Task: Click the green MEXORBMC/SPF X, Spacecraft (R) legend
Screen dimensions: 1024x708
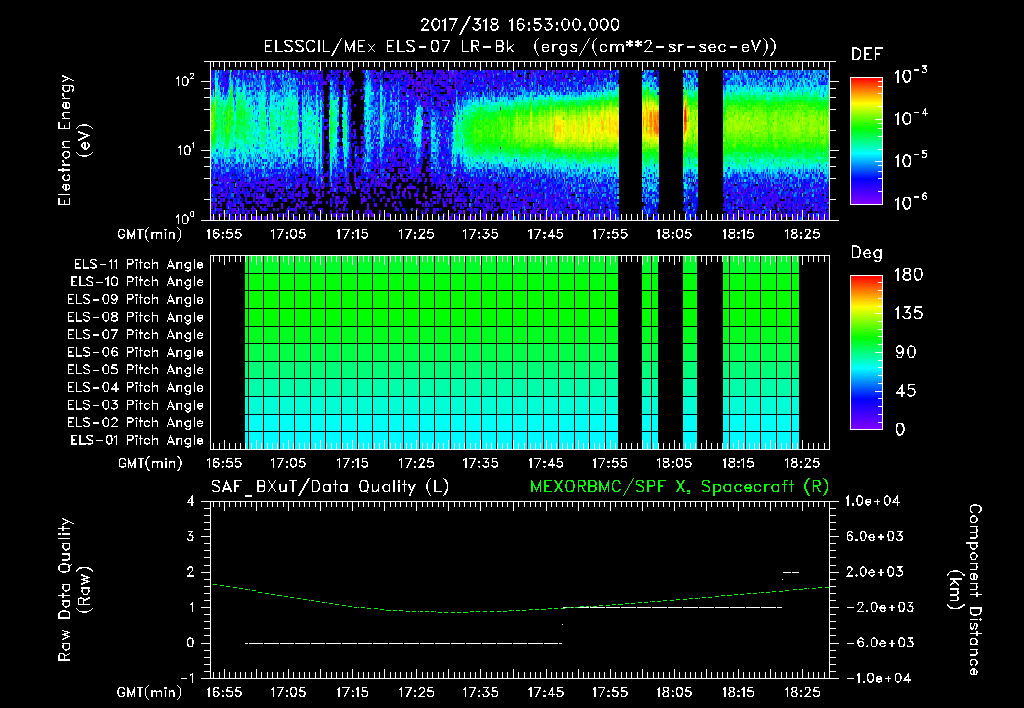Action: click(679, 487)
